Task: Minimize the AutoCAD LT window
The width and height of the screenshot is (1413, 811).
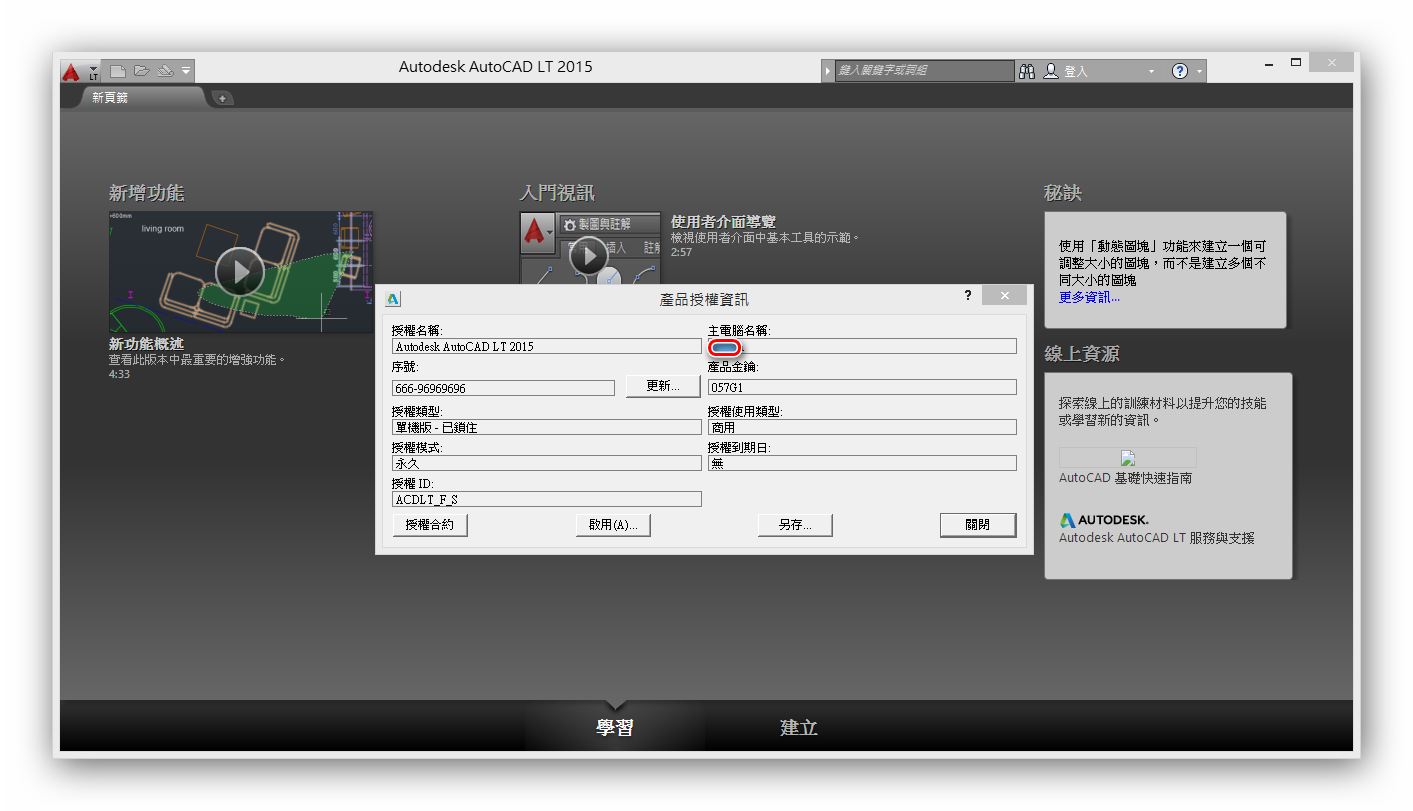Action: coord(1269,64)
